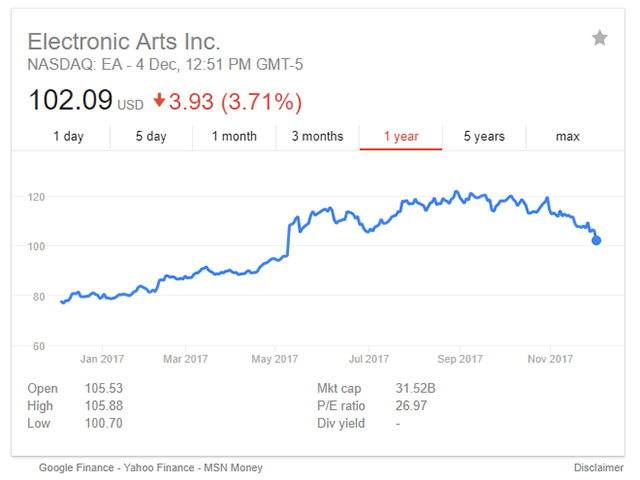The height and width of the screenshot is (480, 640).
Task: Click the red down-arrow price indicator
Action: [x=161, y=102]
